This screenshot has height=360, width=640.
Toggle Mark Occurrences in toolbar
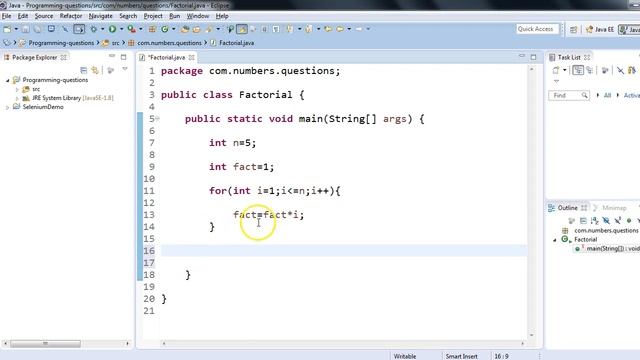(x=242, y=29)
